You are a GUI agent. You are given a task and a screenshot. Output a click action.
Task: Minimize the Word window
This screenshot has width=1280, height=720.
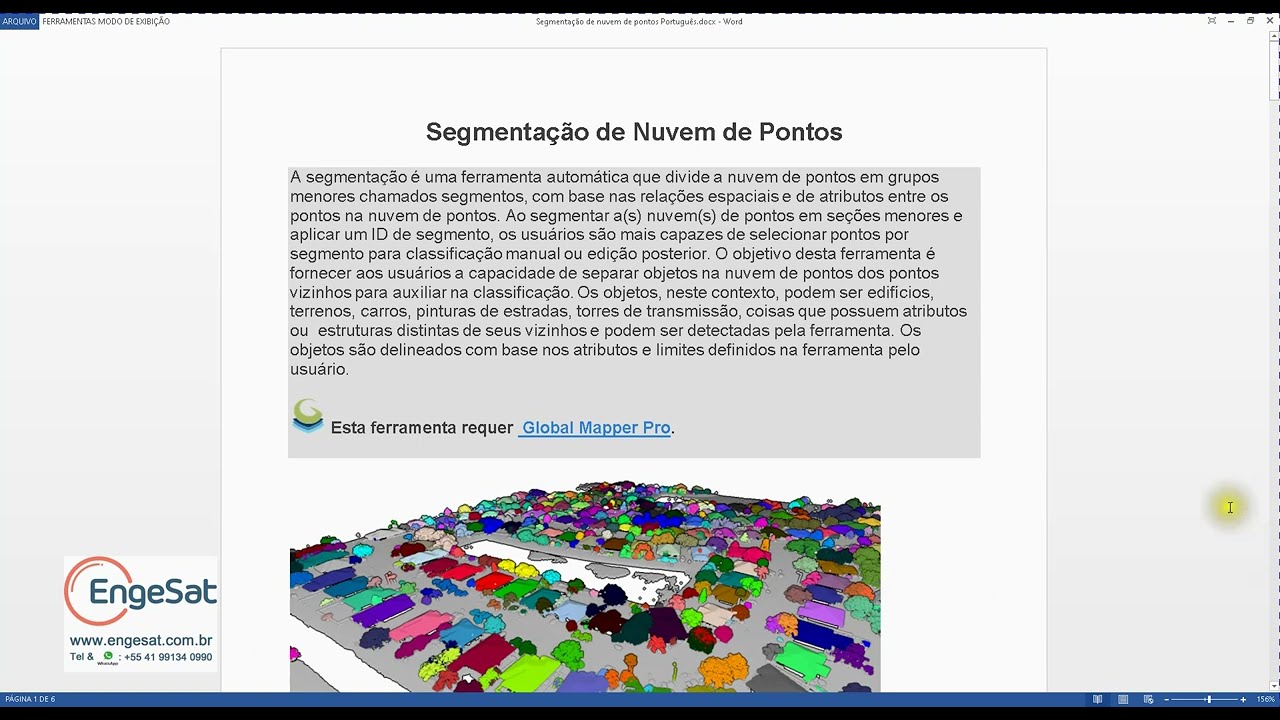(x=1231, y=21)
